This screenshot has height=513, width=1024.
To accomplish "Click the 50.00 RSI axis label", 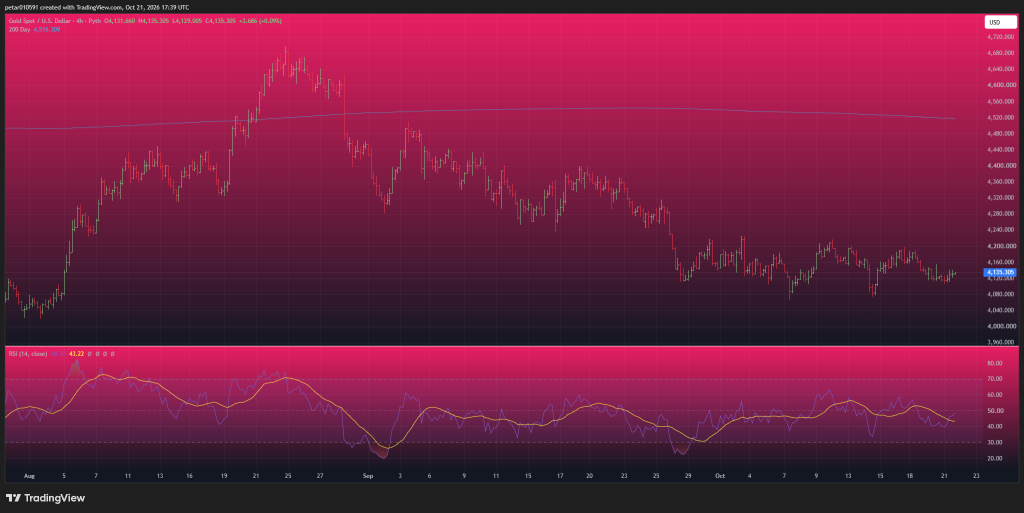I will click(x=995, y=411).
